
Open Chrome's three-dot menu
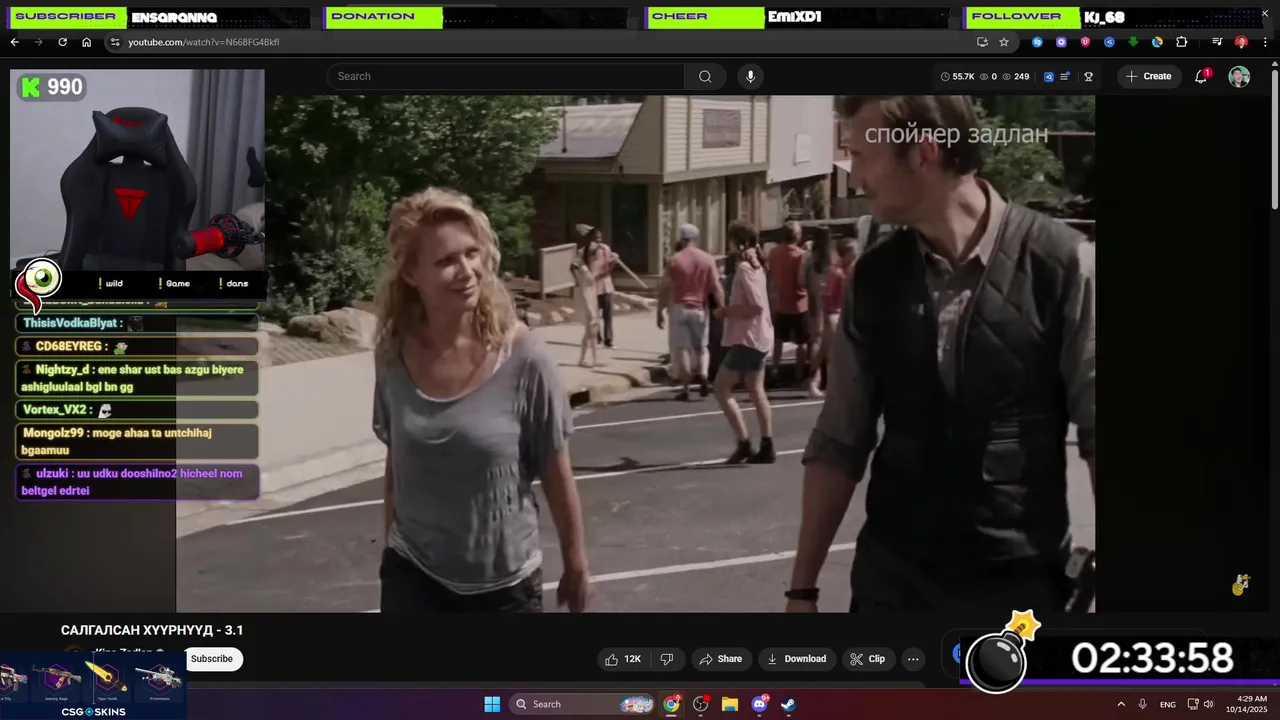click(x=1265, y=42)
